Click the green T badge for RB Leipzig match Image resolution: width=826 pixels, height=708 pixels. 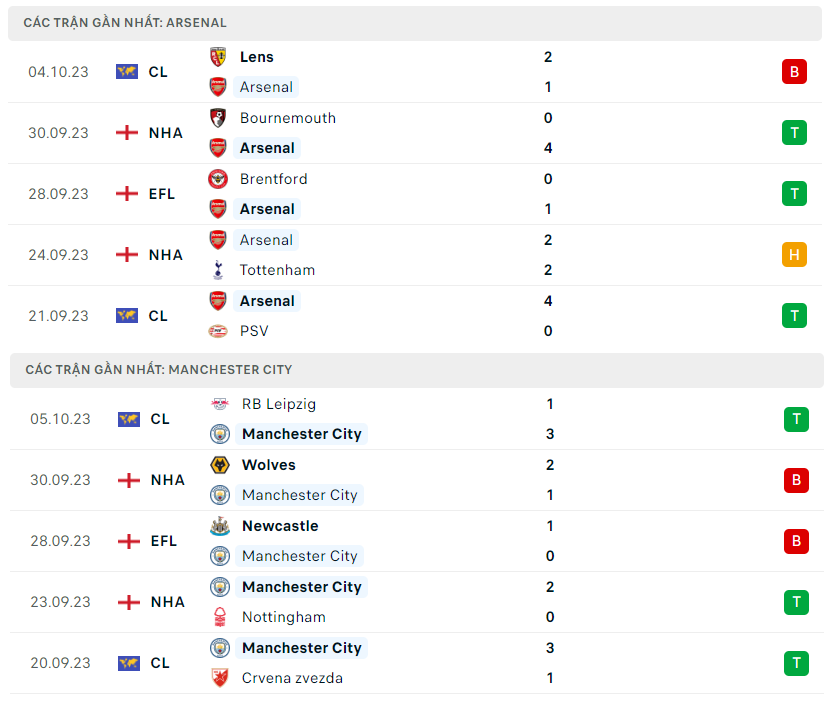point(796,419)
